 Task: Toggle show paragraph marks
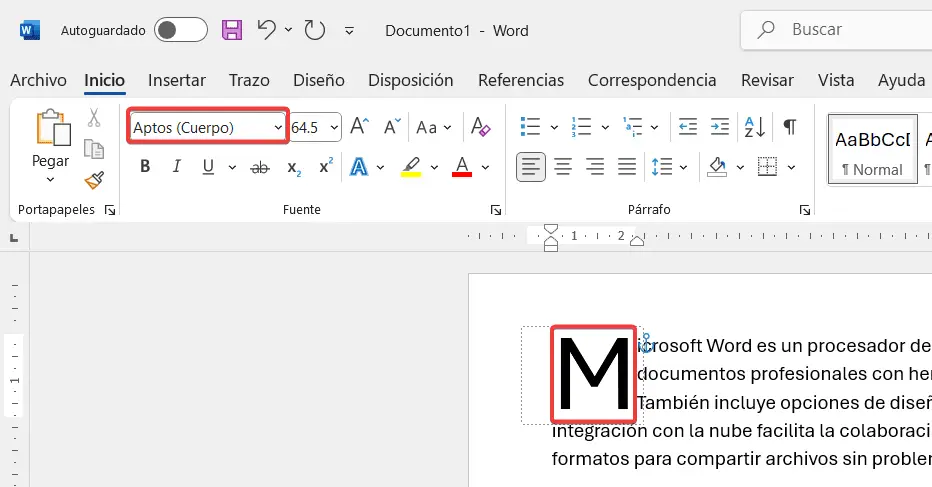(789, 127)
